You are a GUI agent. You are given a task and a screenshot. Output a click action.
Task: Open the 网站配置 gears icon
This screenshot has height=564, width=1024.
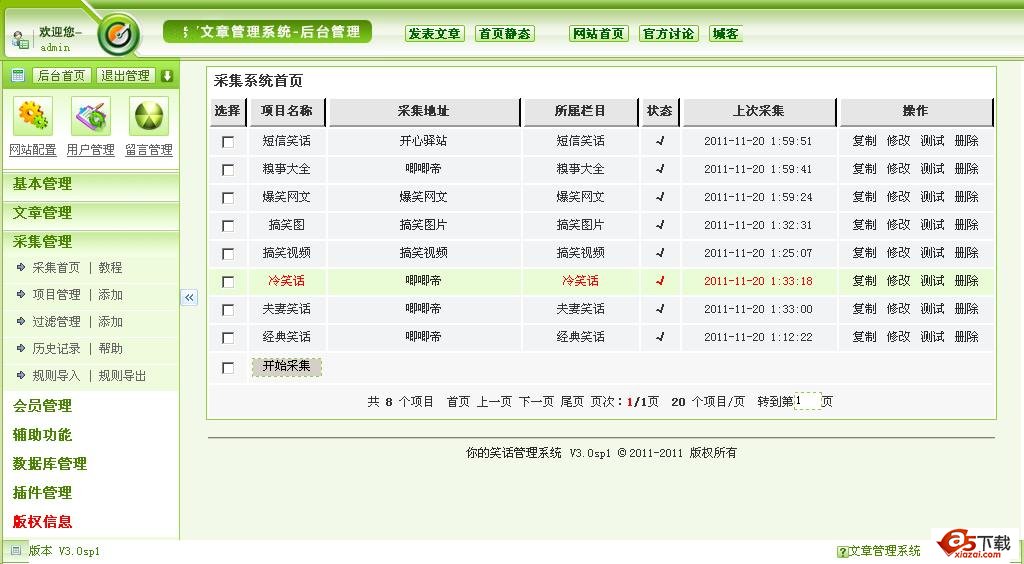click(x=33, y=116)
